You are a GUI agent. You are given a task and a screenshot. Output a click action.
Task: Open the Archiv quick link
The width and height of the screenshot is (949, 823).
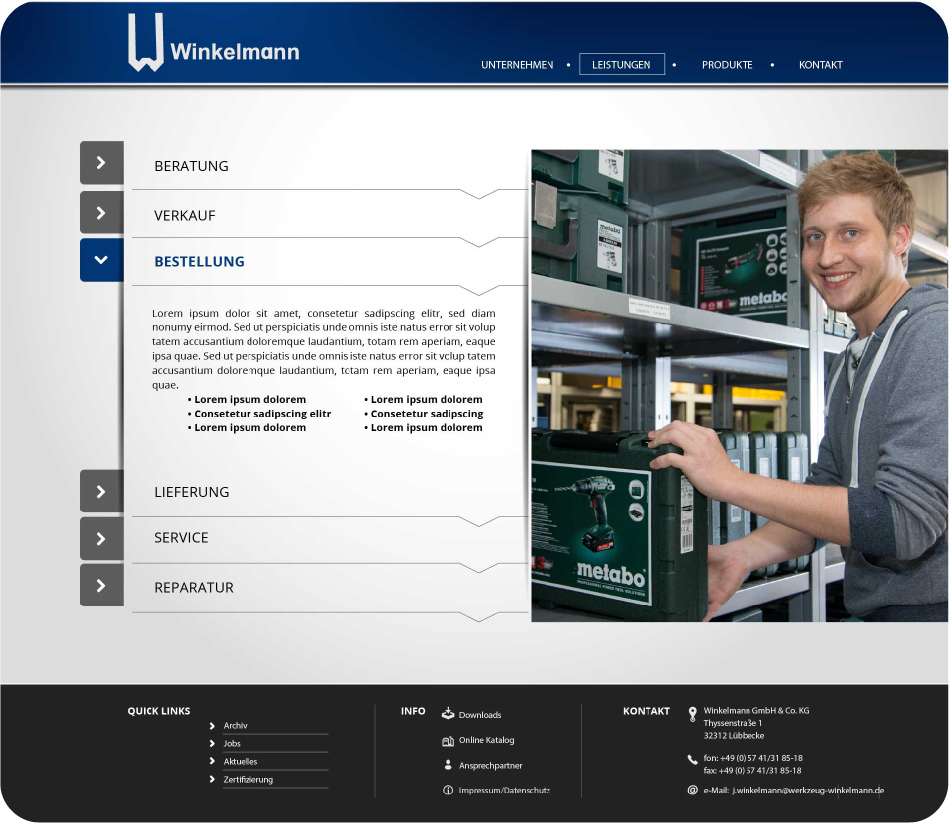pyautogui.click(x=236, y=726)
